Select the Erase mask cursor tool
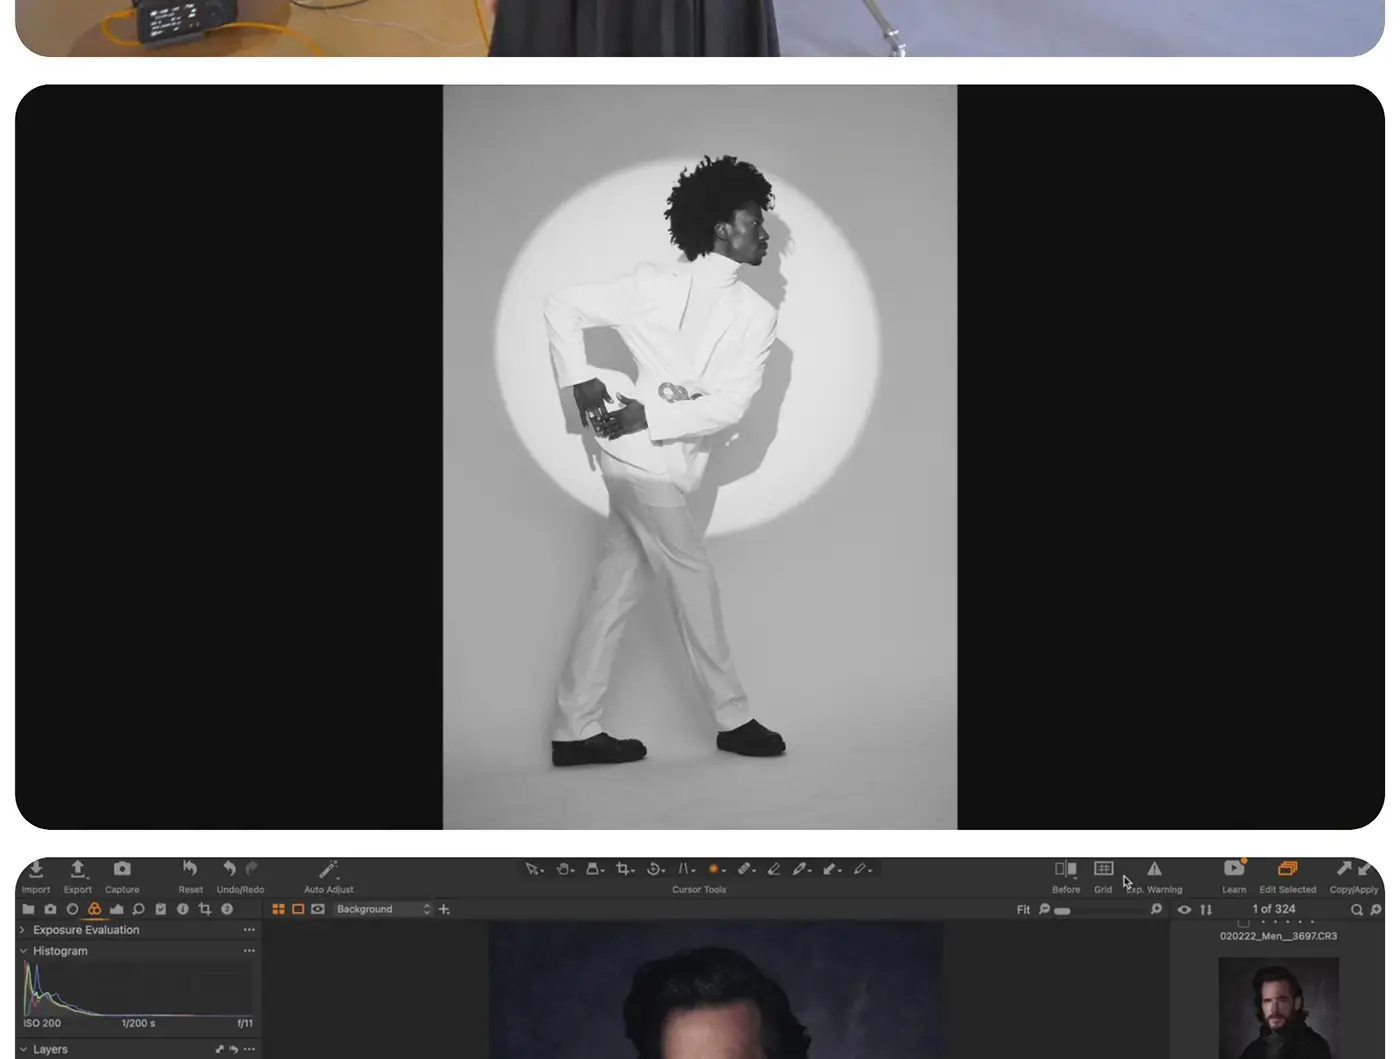 773,869
